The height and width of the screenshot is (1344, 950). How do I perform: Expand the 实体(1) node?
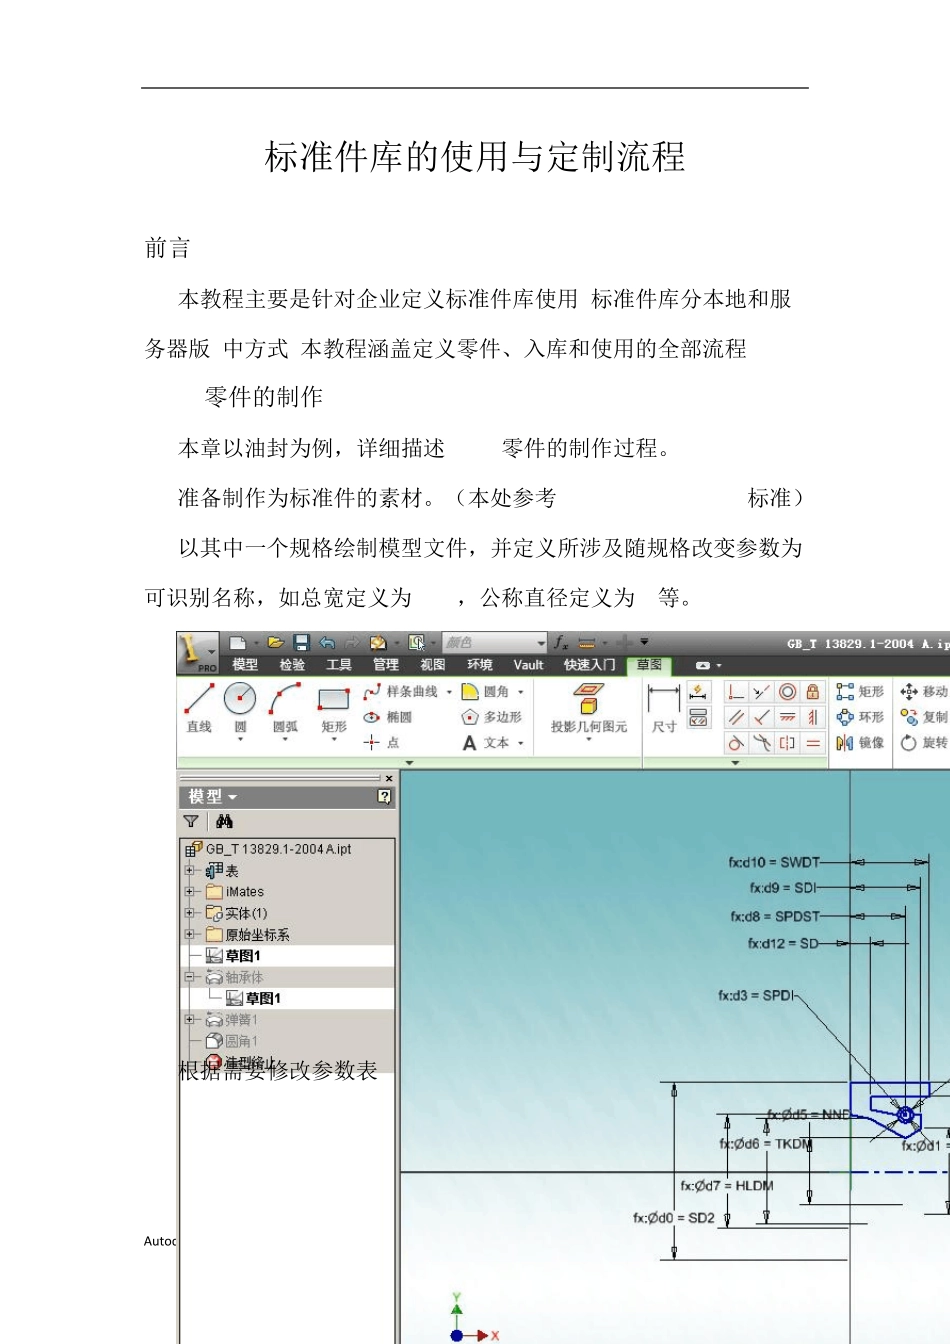coord(189,912)
